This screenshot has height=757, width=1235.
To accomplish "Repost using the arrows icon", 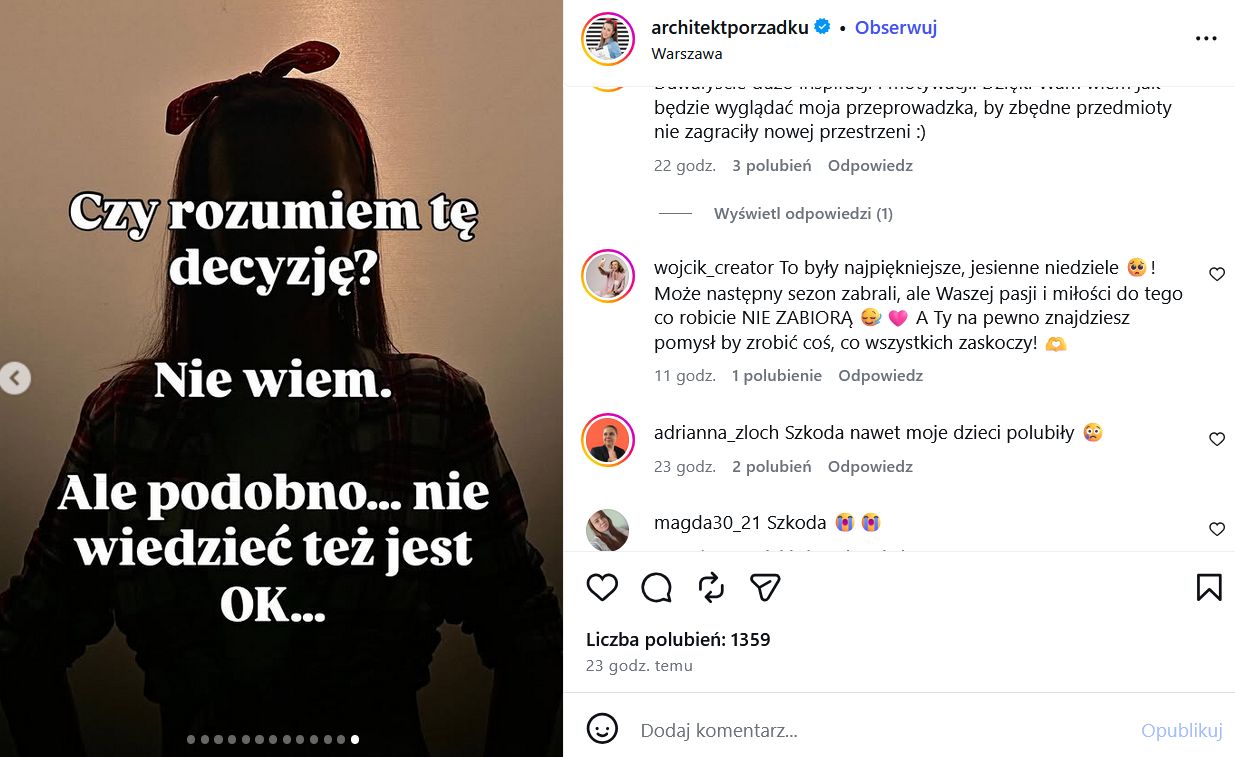I will tap(711, 588).
